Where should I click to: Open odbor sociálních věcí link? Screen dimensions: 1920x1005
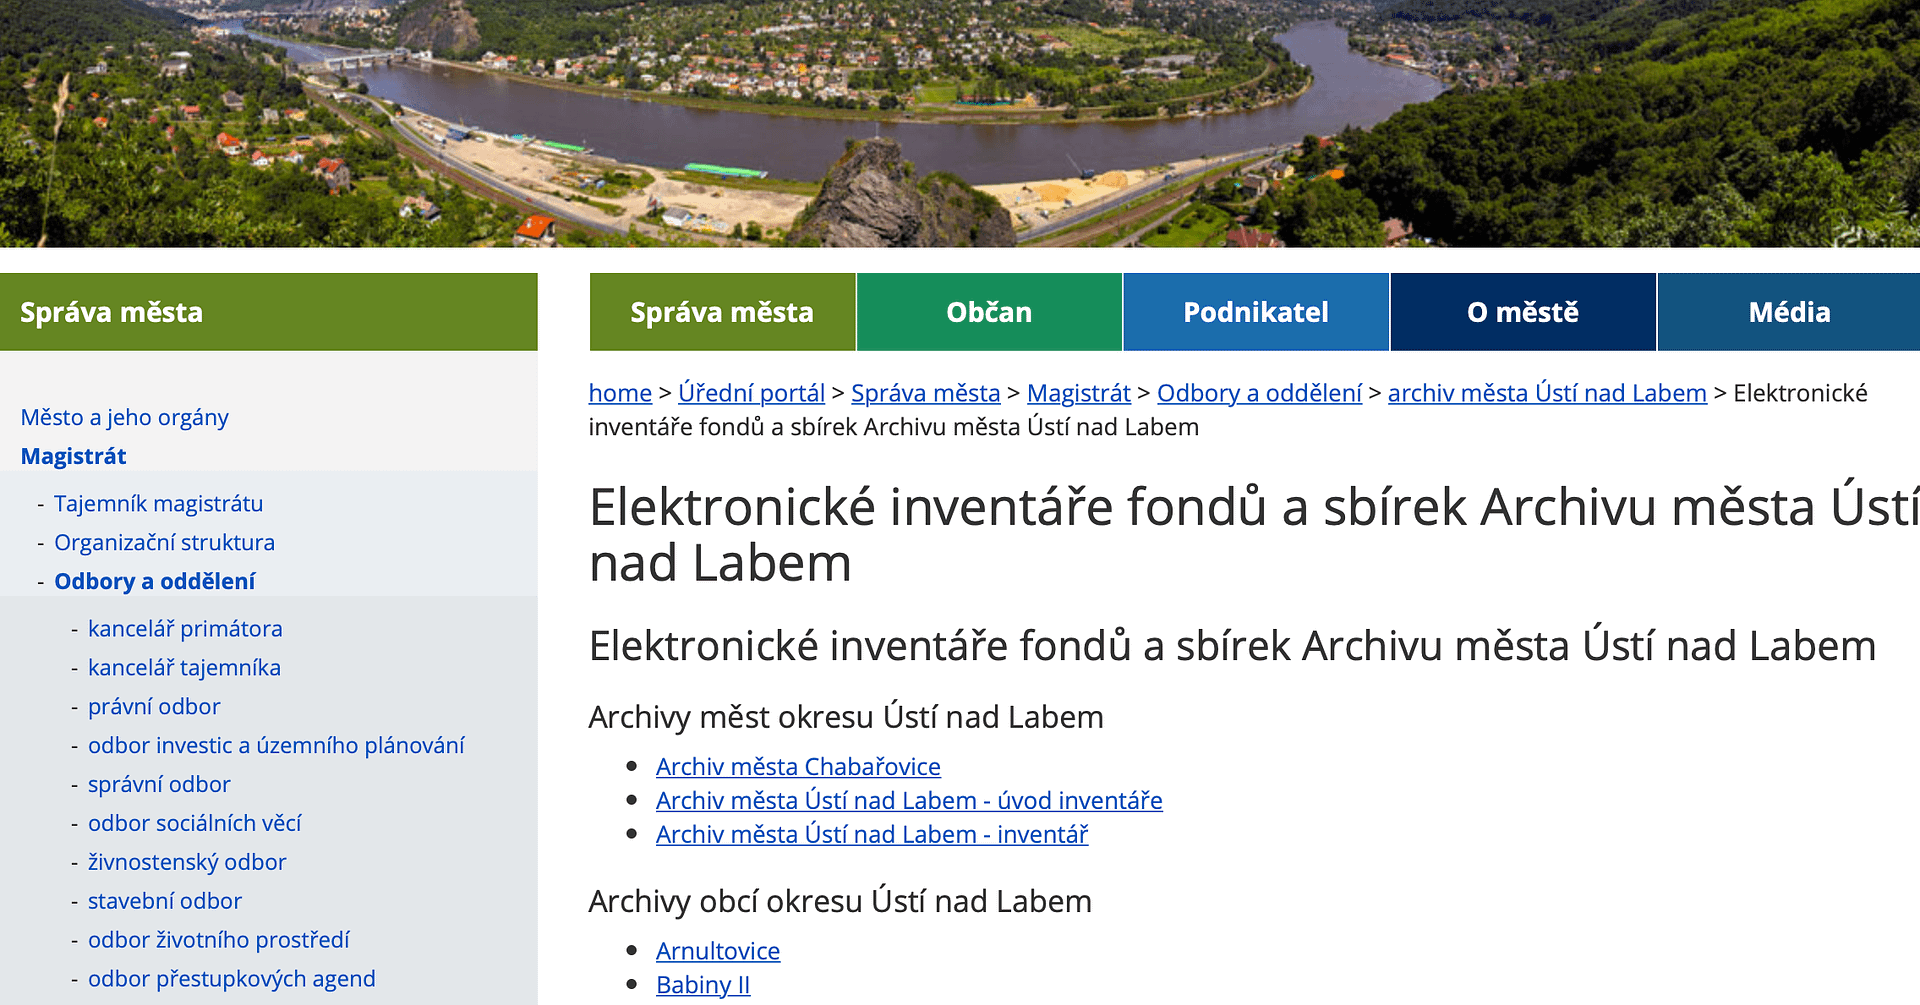click(195, 823)
